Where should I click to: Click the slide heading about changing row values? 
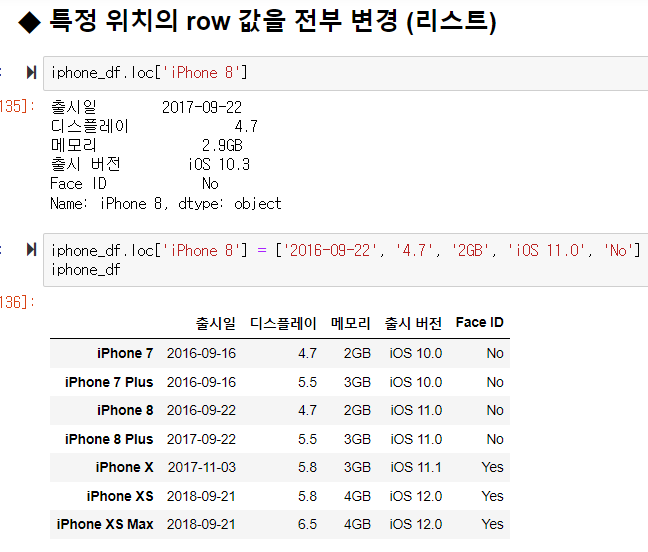click(x=257, y=21)
